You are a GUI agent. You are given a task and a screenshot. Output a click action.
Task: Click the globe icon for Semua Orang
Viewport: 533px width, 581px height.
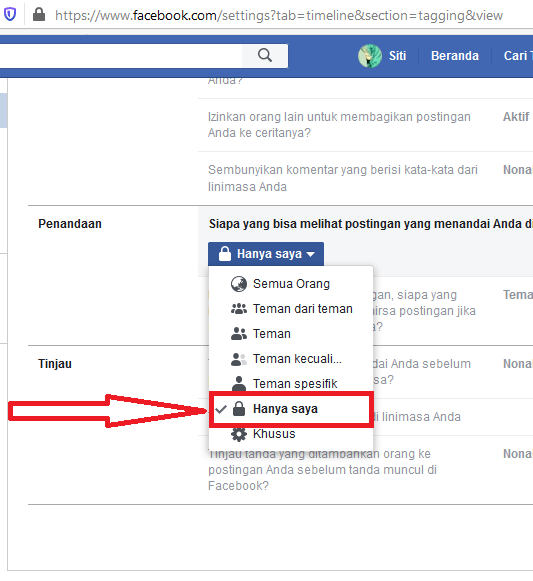point(239,284)
